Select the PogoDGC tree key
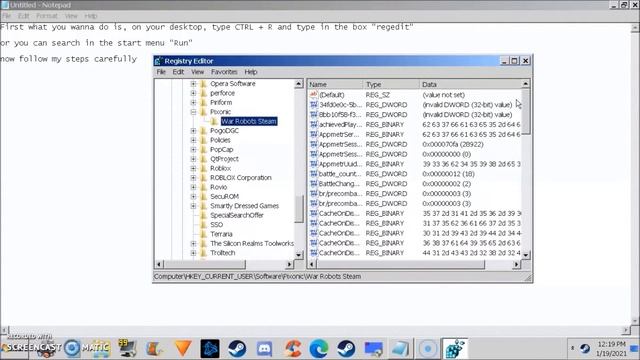 (224, 131)
